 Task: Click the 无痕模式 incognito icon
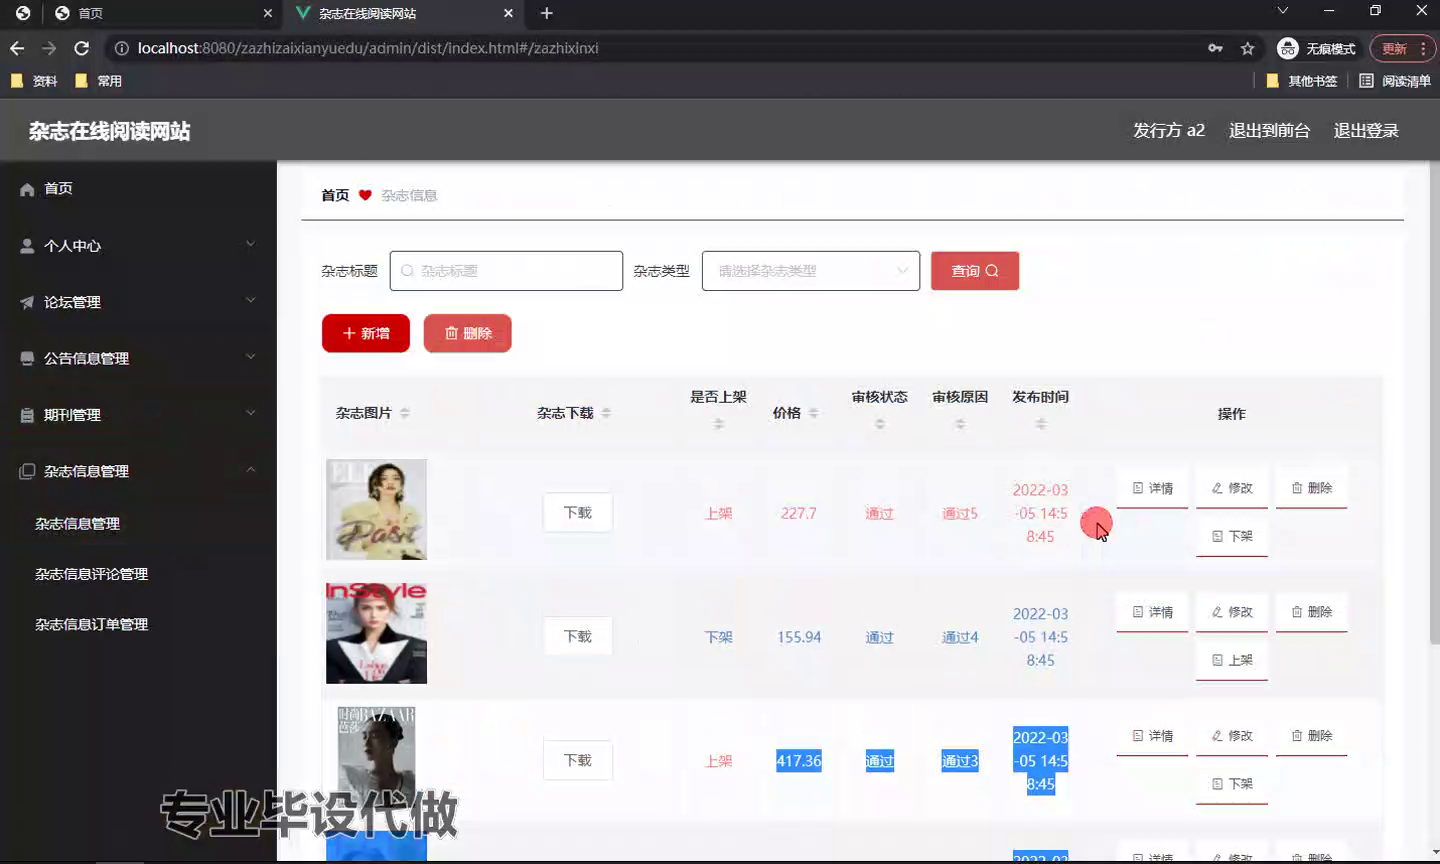tap(1288, 48)
